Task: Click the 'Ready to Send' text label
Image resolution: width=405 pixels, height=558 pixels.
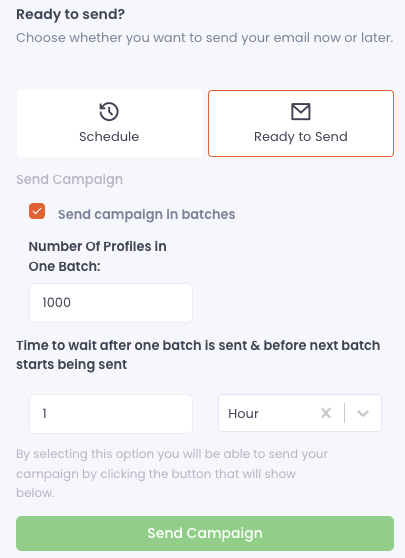Action: tap(301, 137)
